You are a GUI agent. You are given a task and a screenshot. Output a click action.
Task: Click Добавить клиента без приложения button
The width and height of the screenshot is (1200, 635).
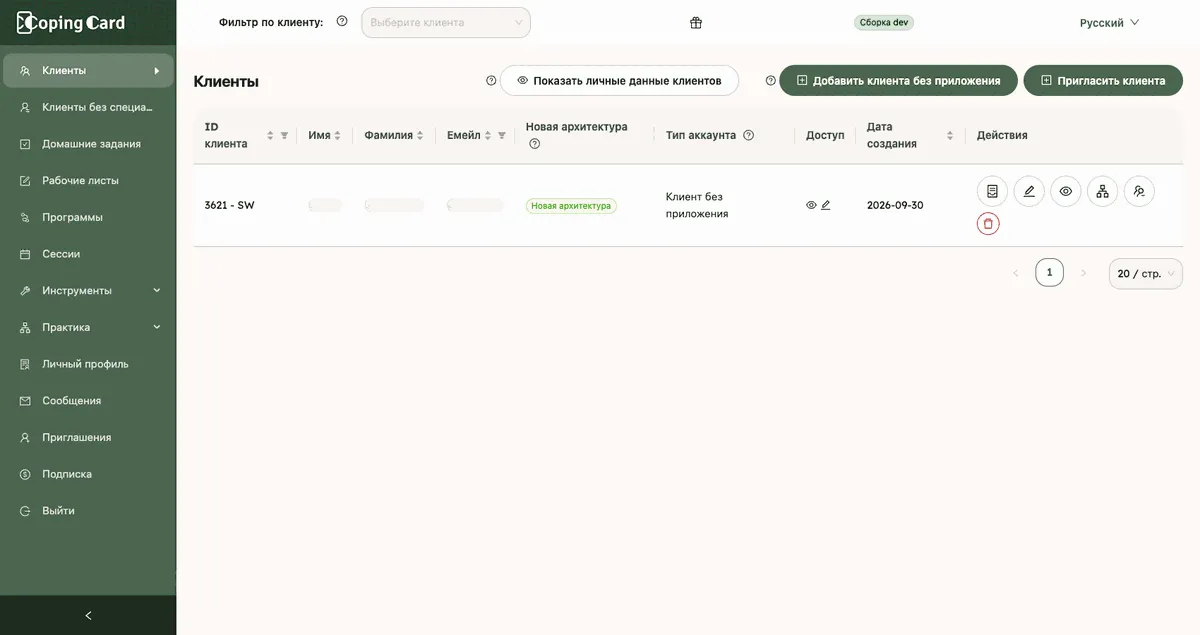898,81
